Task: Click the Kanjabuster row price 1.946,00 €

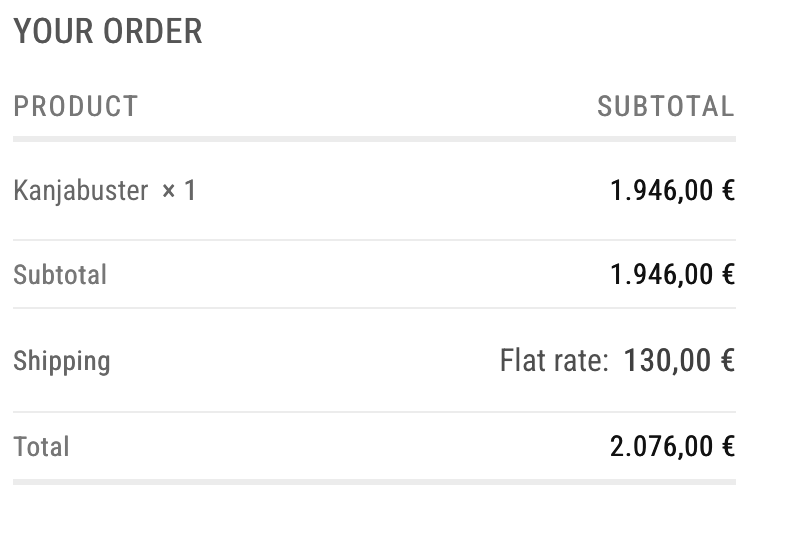Action: [x=672, y=190]
